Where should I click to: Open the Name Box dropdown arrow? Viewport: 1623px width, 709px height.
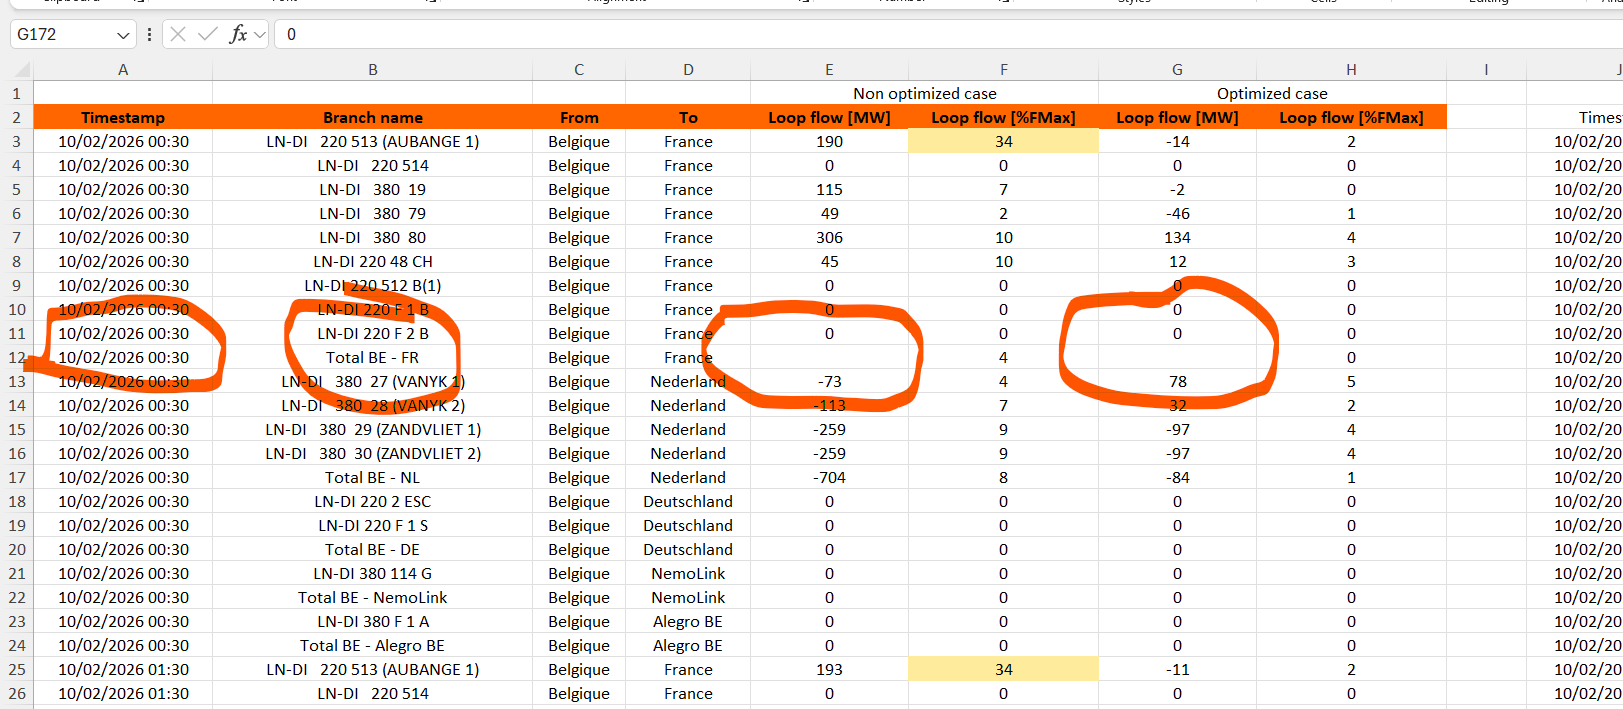pyautogui.click(x=123, y=35)
